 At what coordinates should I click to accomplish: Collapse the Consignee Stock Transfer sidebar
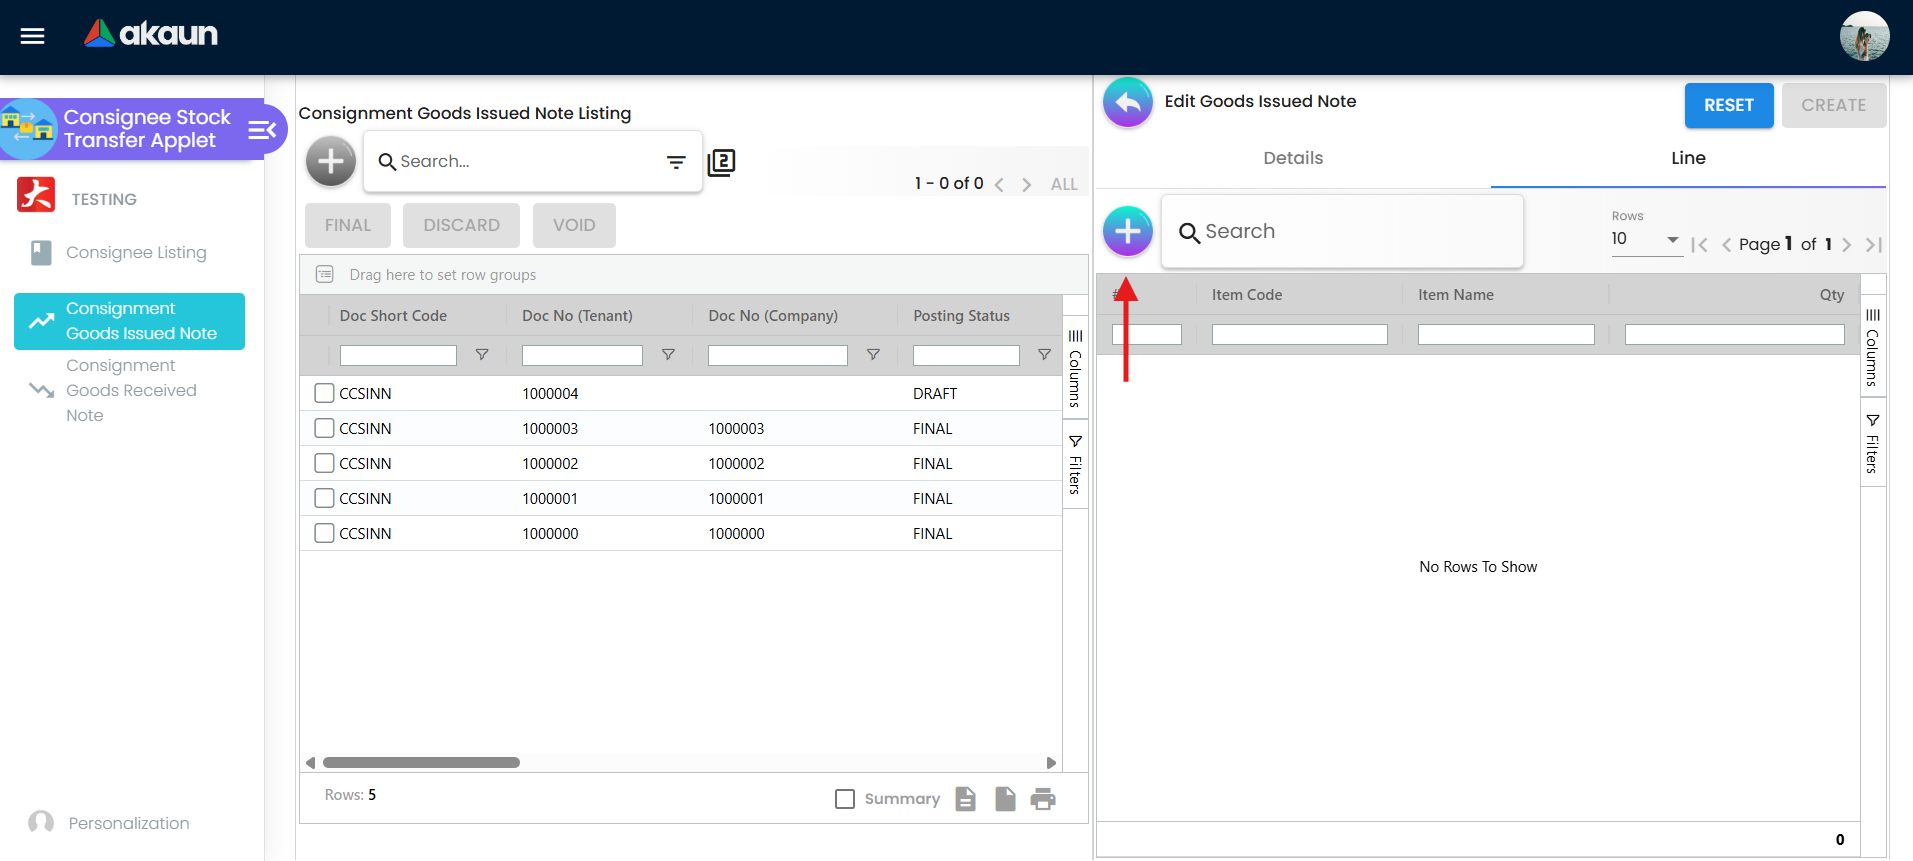(262, 130)
